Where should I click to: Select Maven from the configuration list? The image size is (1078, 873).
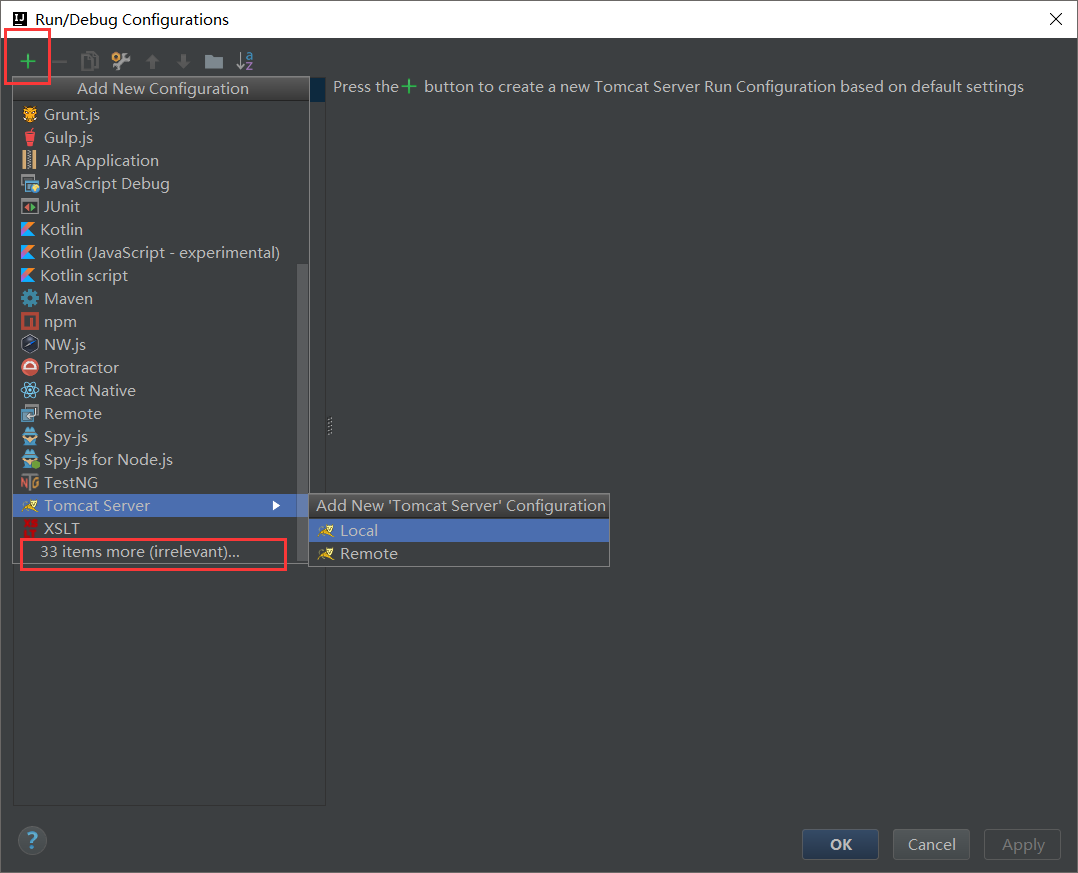tap(68, 299)
